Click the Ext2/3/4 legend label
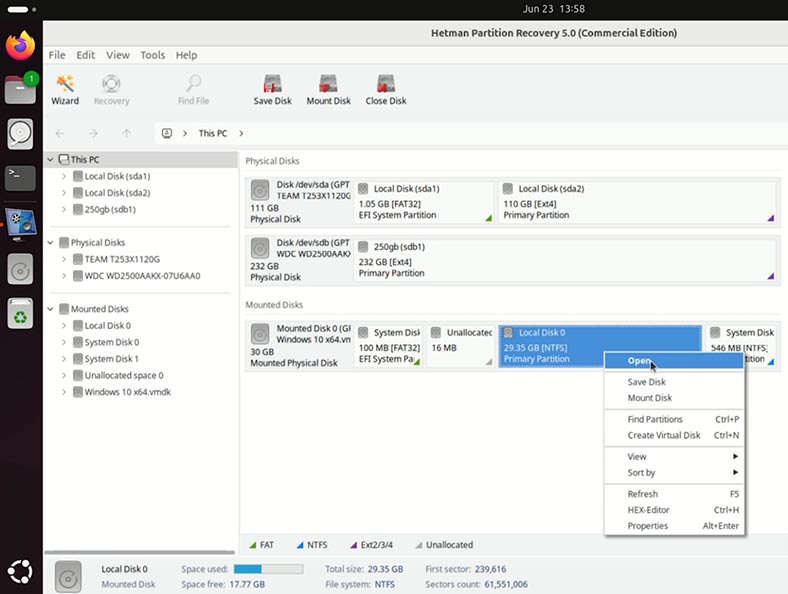The image size is (788, 594). pyautogui.click(x=376, y=545)
